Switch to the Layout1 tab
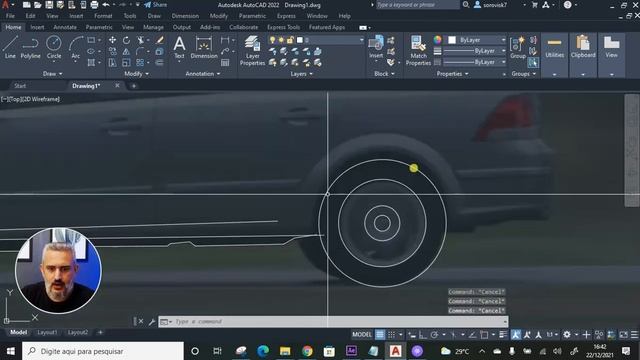 [x=47, y=332]
